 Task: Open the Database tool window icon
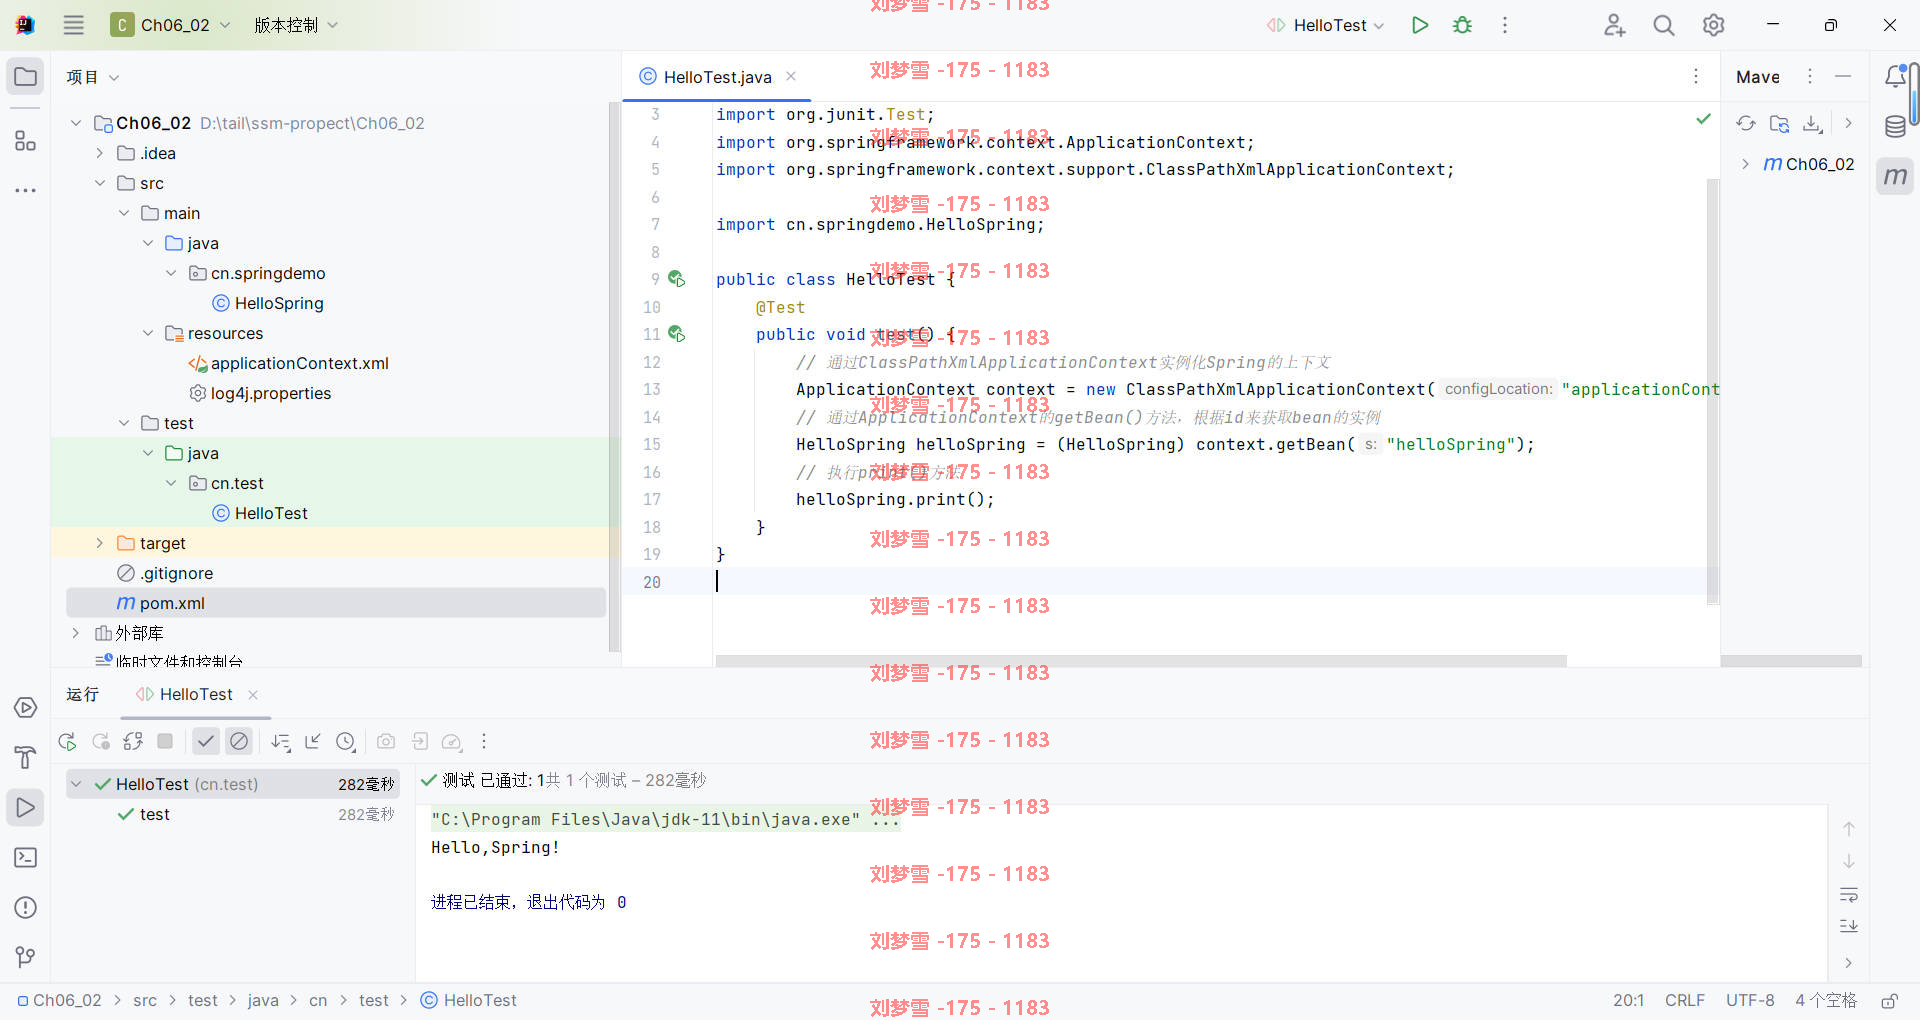pyautogui.click(x=1895, y=127)
